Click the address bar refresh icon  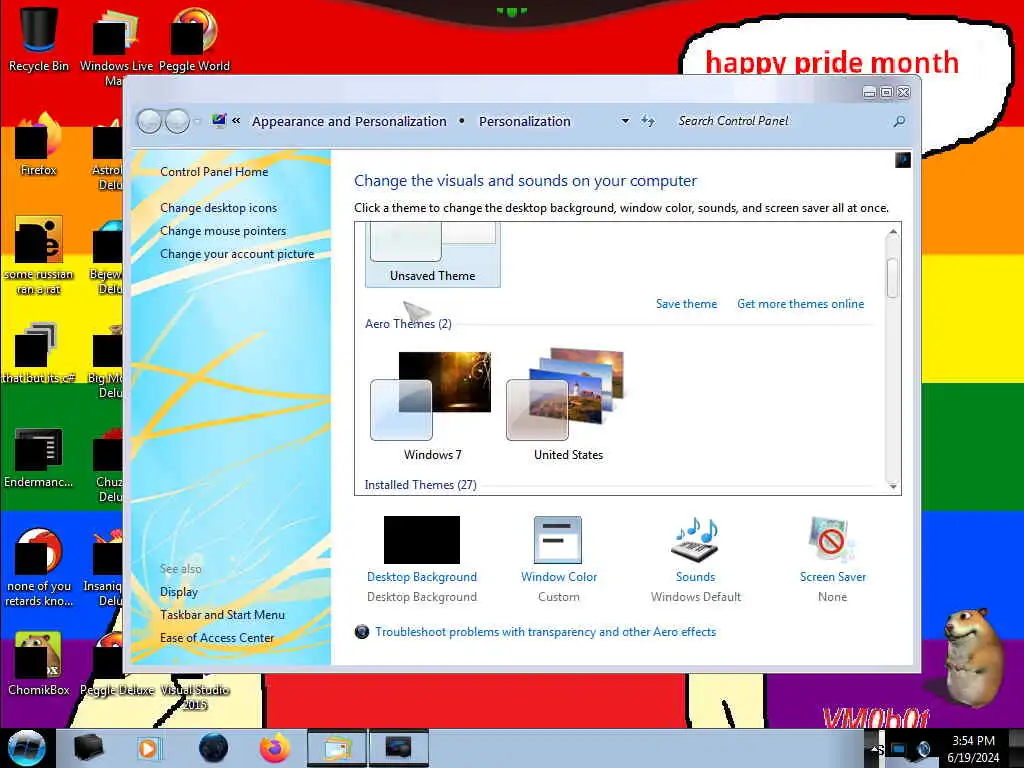click(x=648, y=121)
